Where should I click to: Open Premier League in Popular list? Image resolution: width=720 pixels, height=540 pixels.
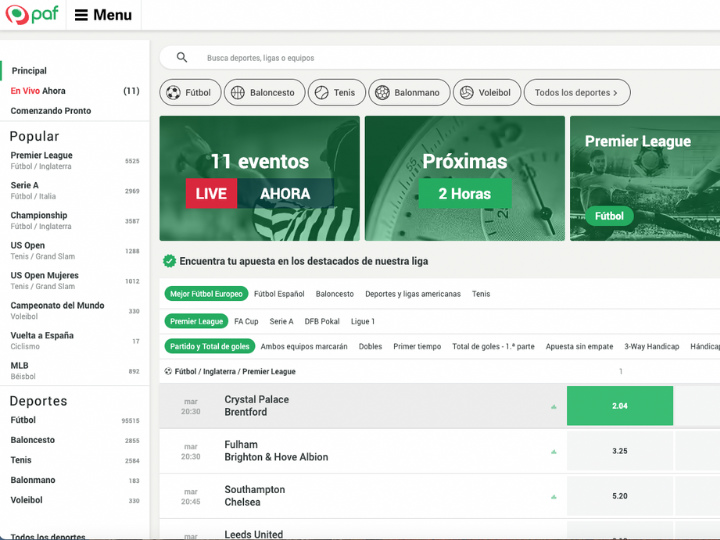click(74, 160)
